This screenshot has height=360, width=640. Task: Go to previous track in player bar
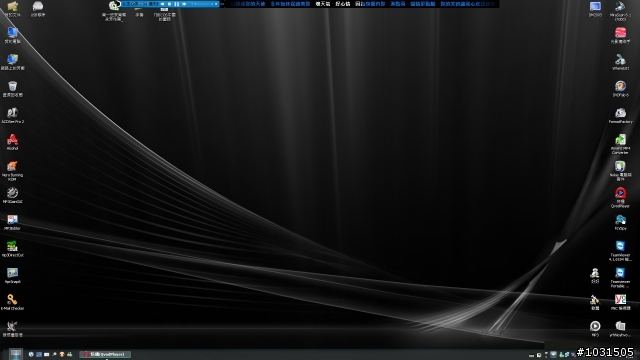pyautogui.click(x=162, y=4)
